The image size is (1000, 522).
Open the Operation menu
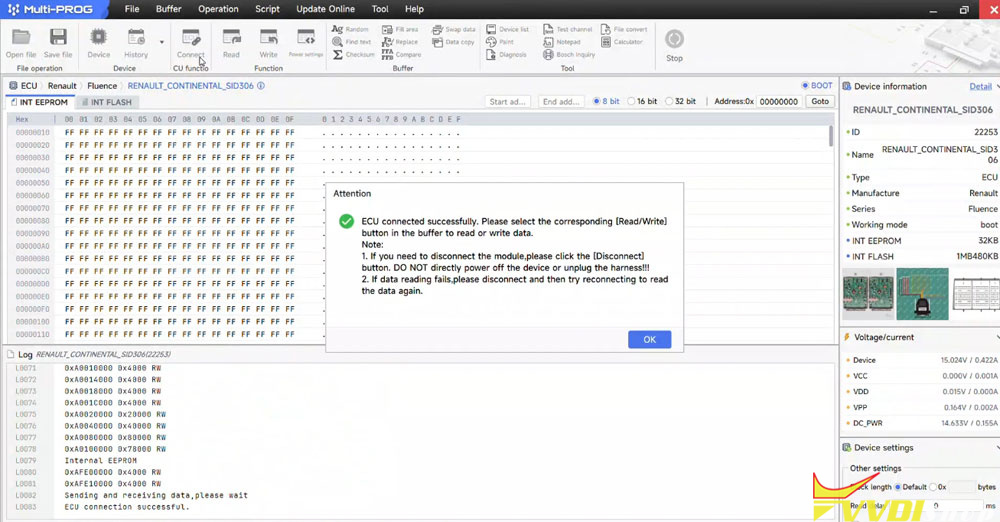click(x=217, y=9)
